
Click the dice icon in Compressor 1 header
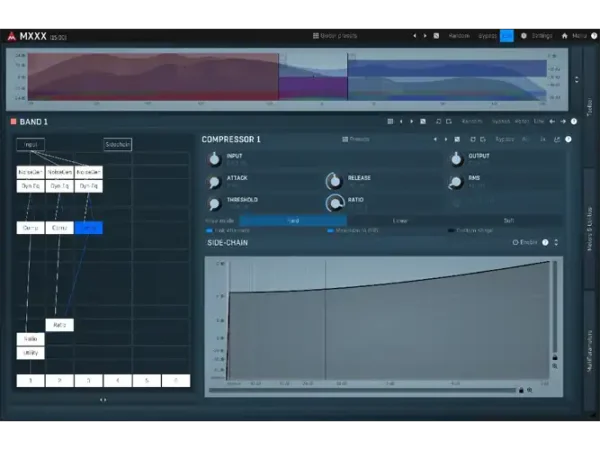(x=457, y=139)
